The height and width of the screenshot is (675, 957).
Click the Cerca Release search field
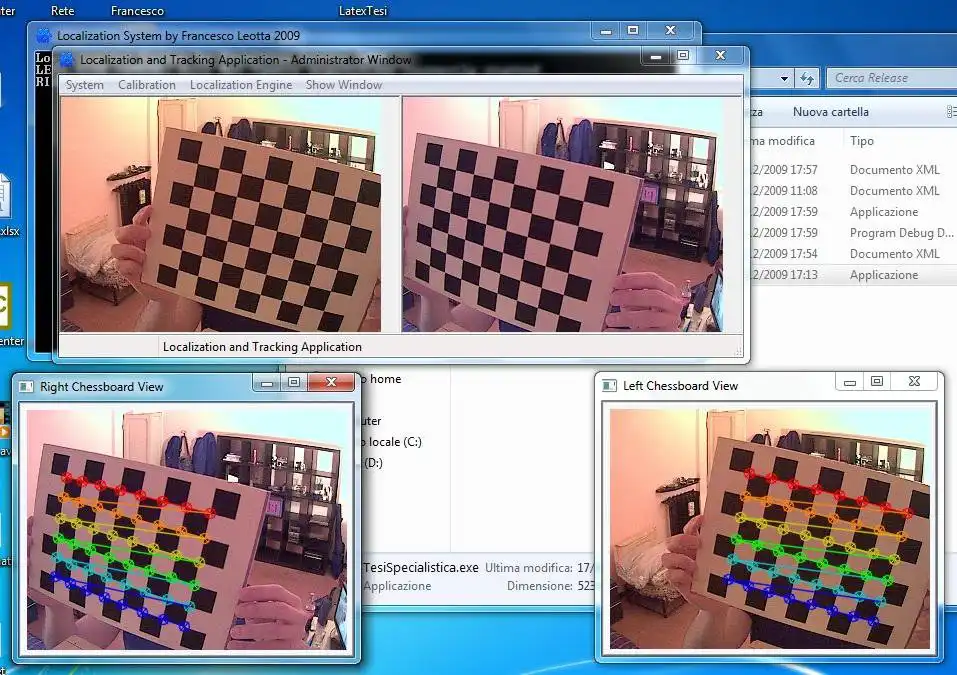pyautogui.click(x=891, y=78)
